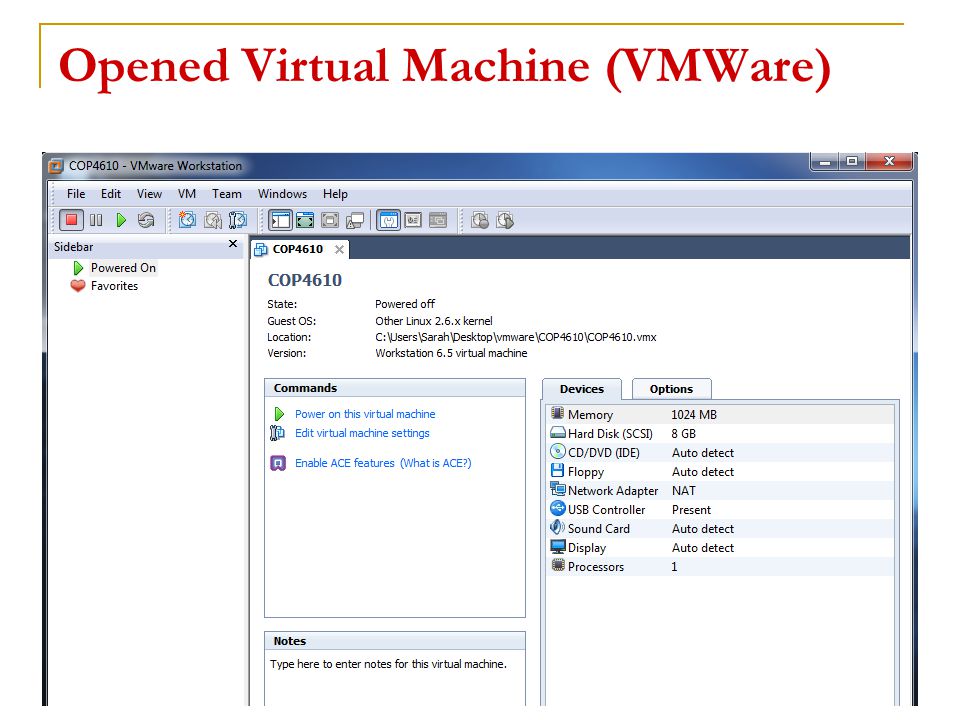
Task: Click Edit virtual machine settings link
Action: (362, 433)
